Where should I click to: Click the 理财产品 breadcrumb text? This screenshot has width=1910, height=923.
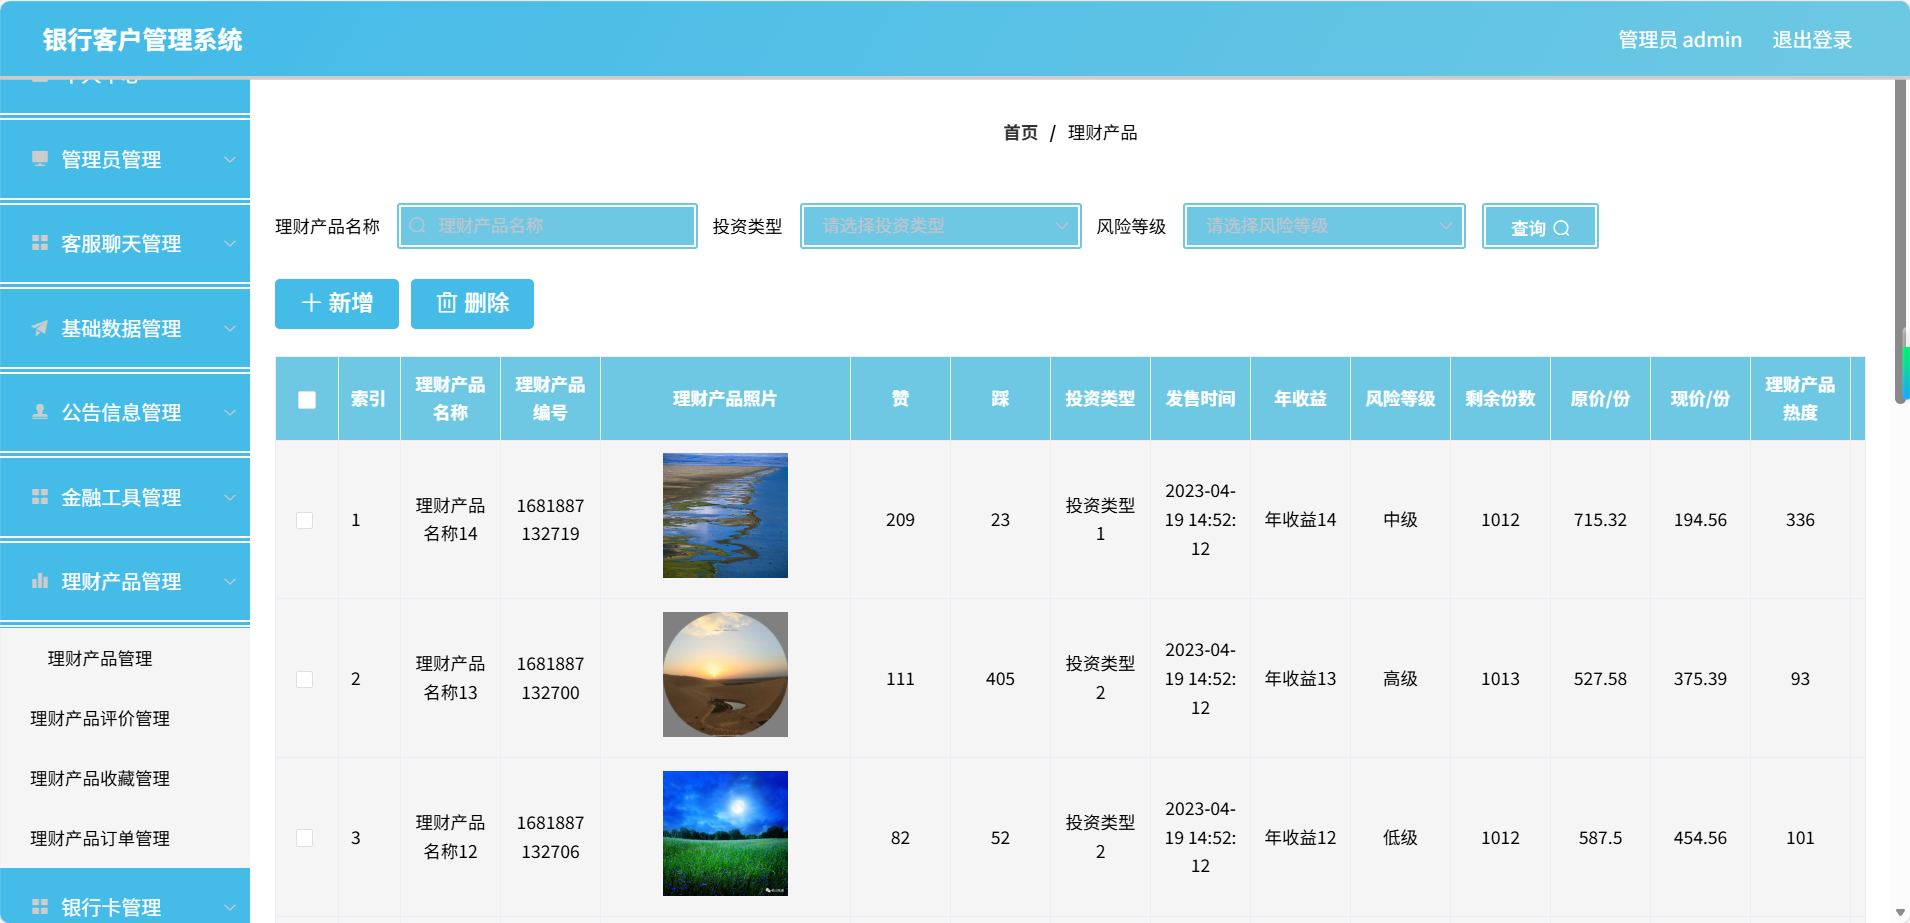[x=1102, y=133]
